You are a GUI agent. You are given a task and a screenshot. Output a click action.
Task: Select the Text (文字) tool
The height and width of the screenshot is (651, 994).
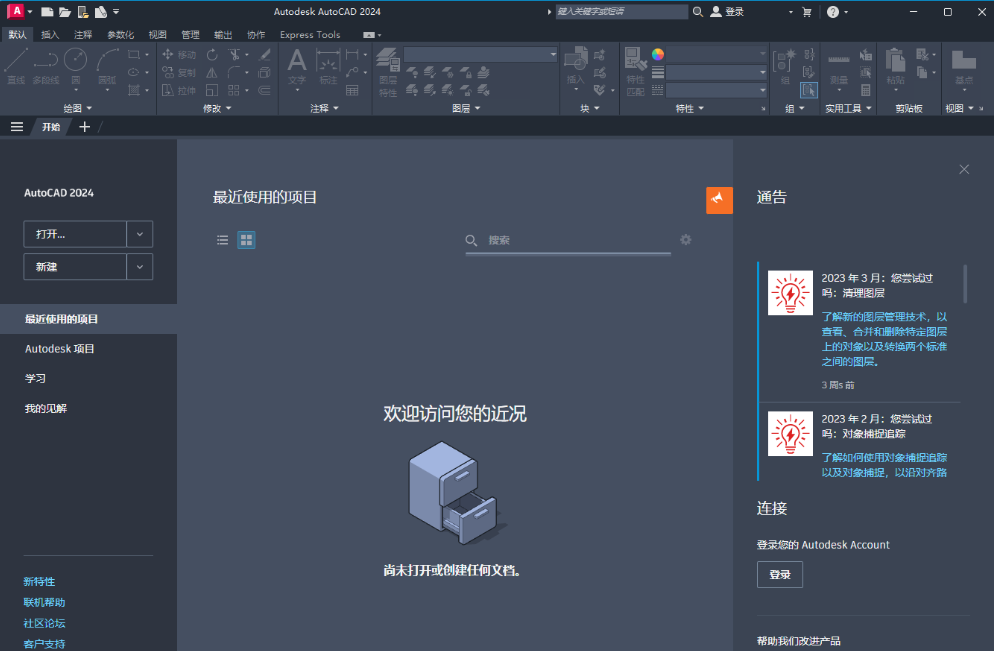(x=297, y=67)
